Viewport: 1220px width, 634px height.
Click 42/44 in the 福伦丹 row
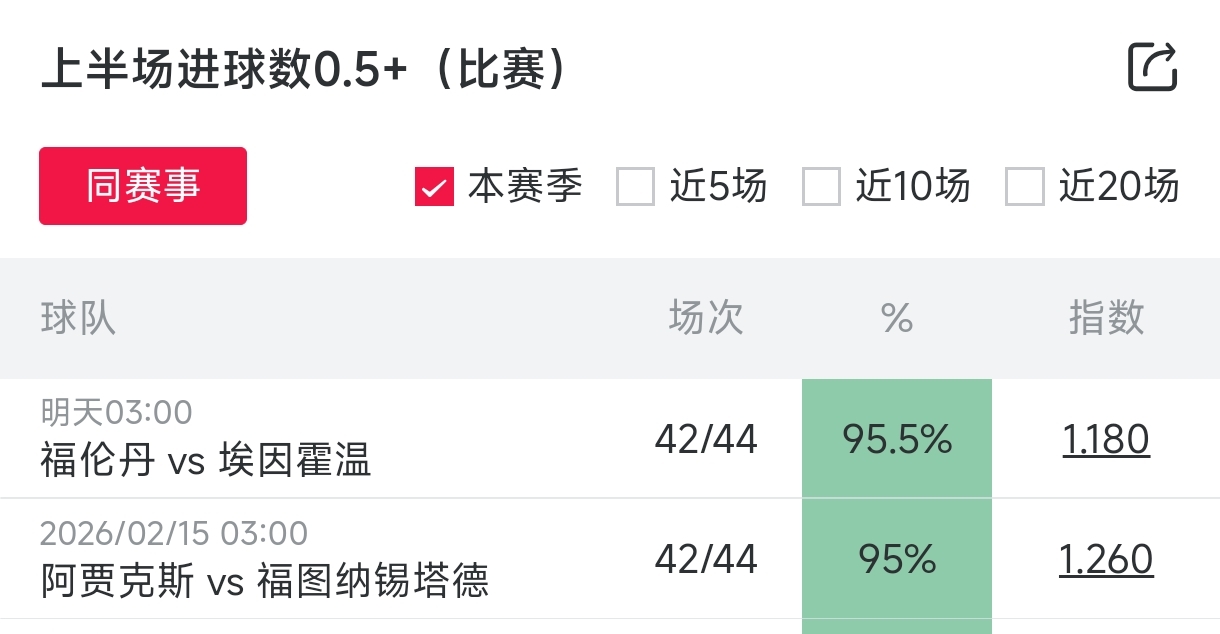pyautogui.click(x=706, y=440)
